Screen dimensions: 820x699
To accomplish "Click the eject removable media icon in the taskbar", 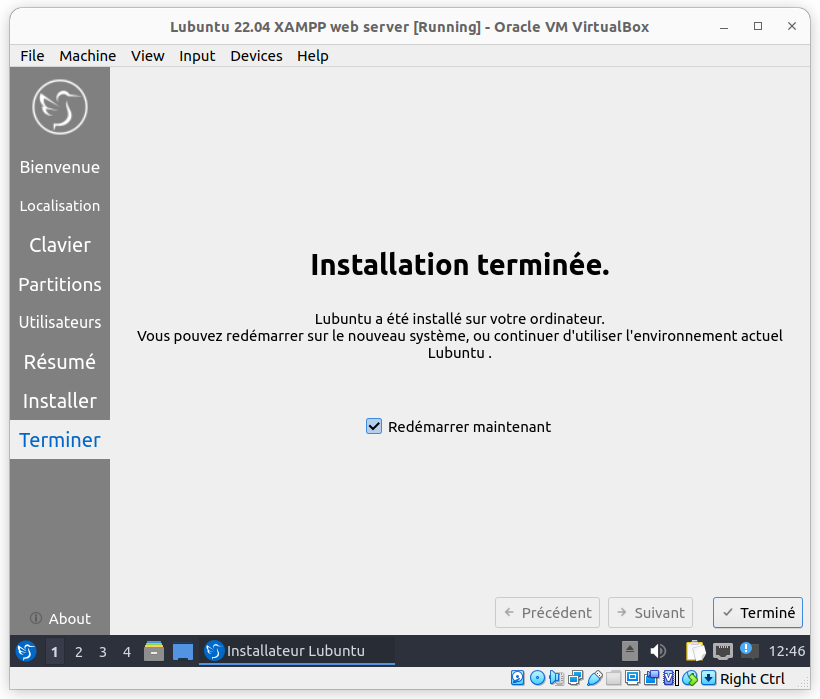I will point(631,650).
